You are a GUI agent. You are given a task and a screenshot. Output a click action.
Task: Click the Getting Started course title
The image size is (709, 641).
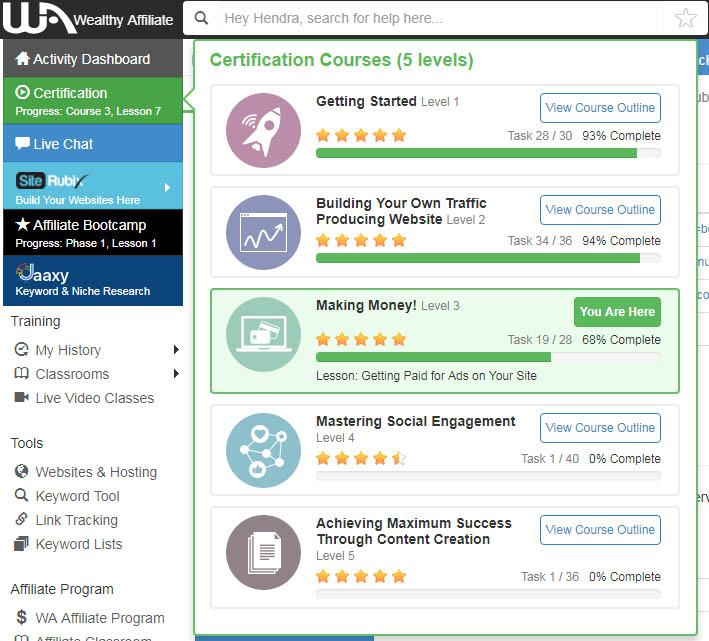pyautogui.click(x=366, y=101)
